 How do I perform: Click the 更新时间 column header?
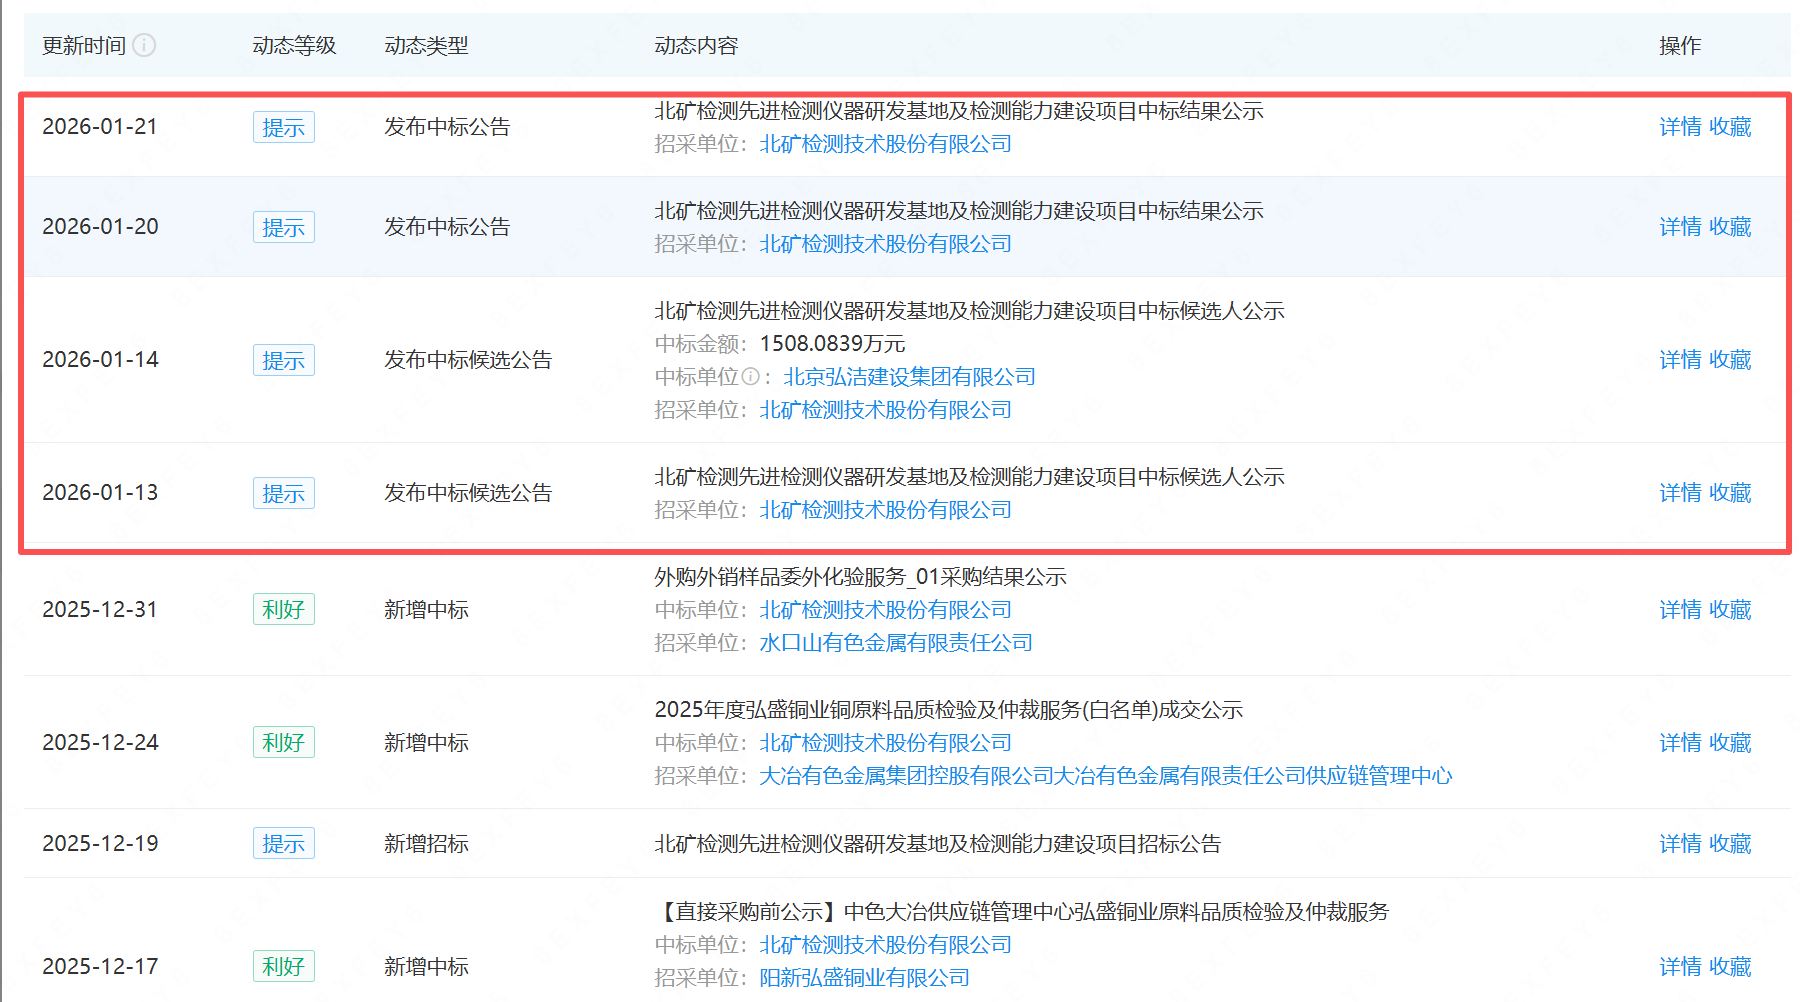(x=84, y=46)
